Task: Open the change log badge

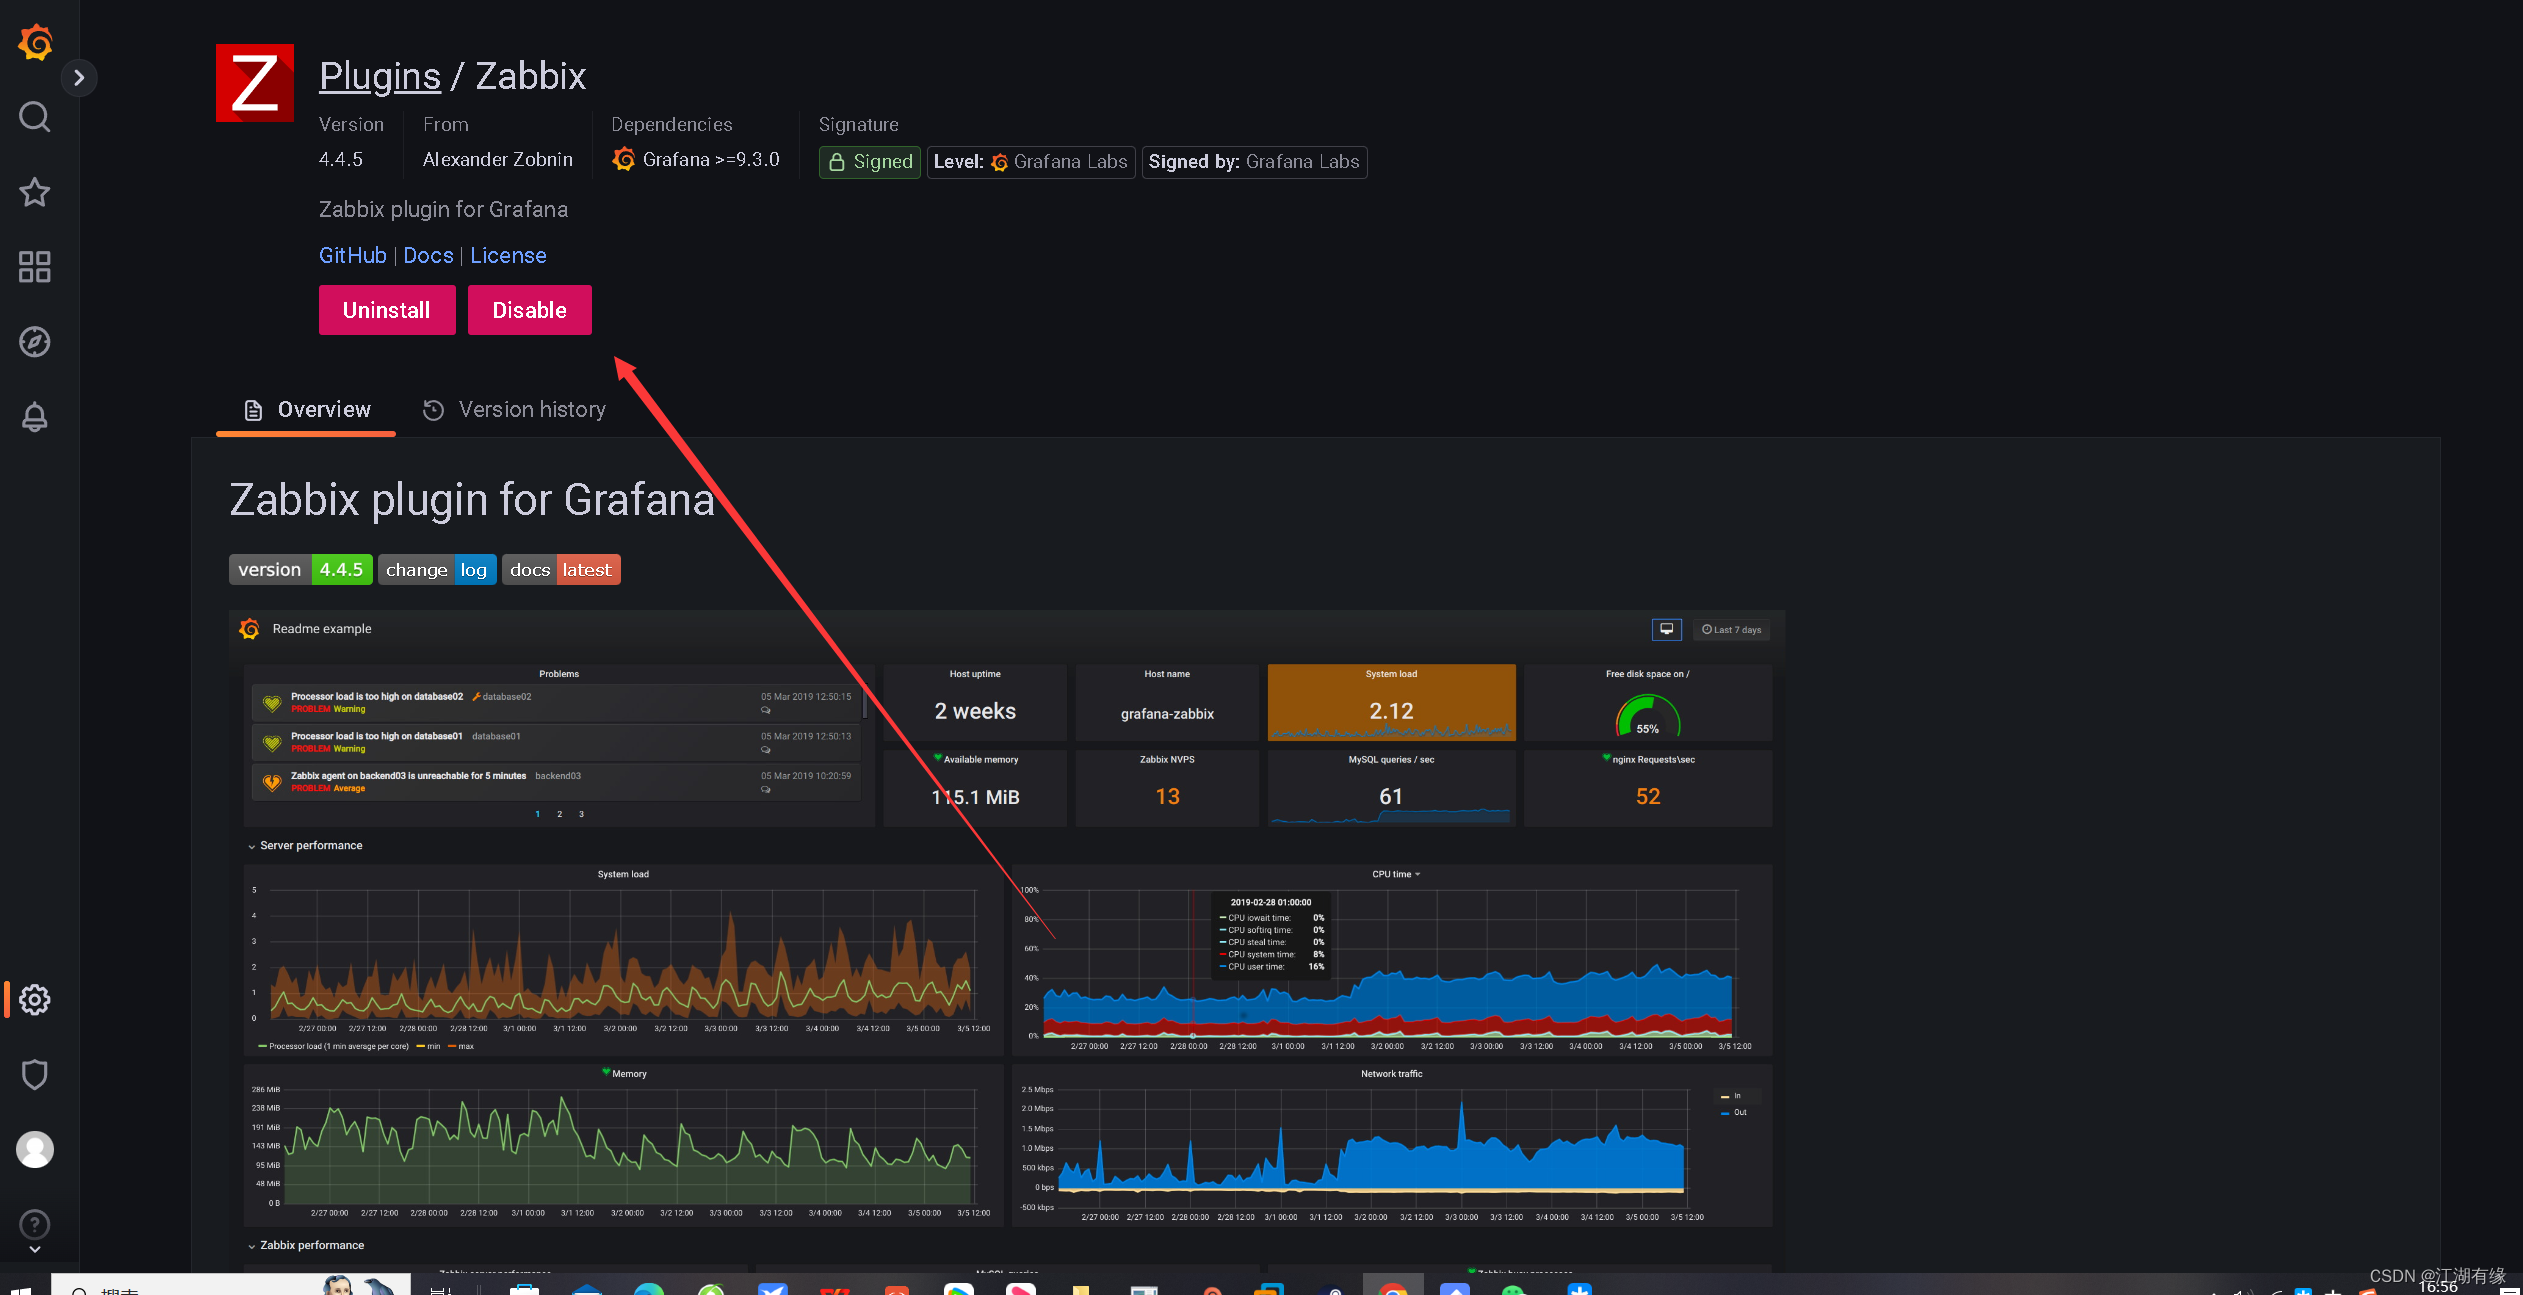Action: point(437,569)
